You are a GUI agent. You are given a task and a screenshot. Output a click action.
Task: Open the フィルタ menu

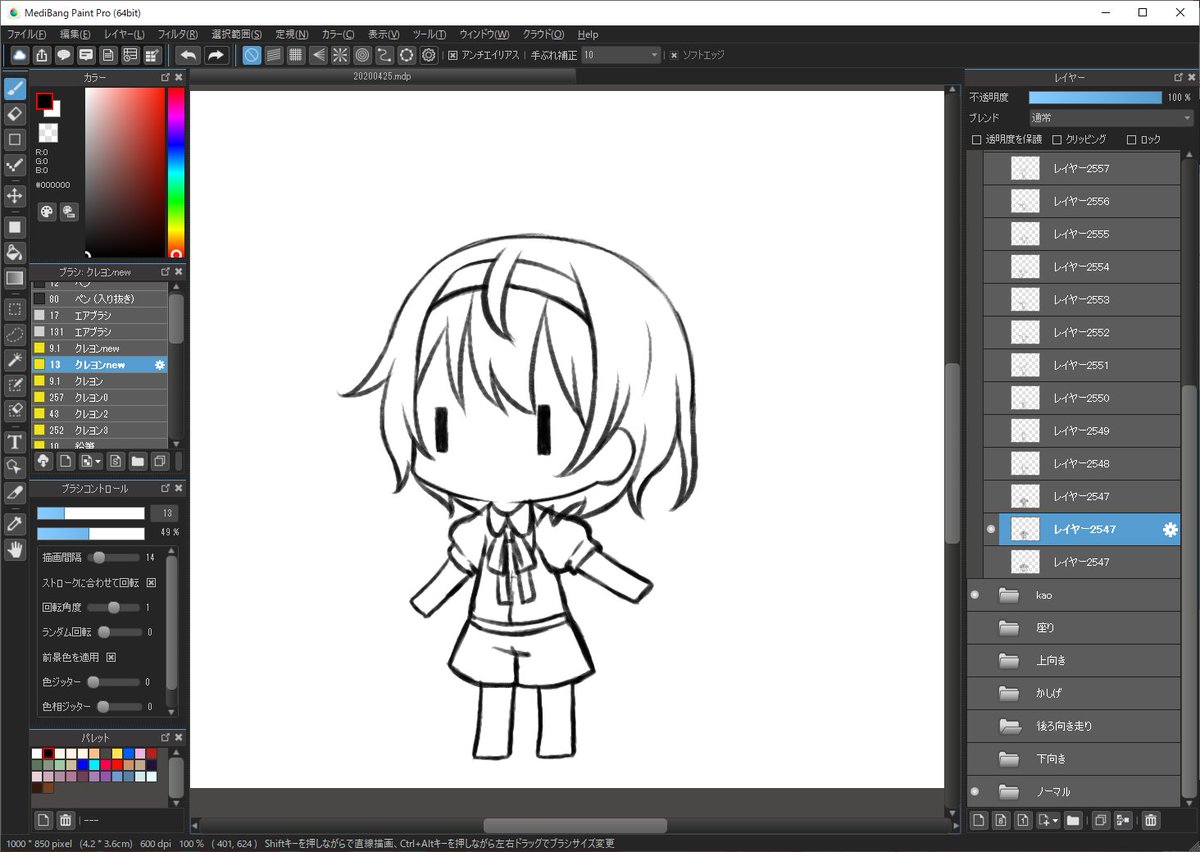177,34
